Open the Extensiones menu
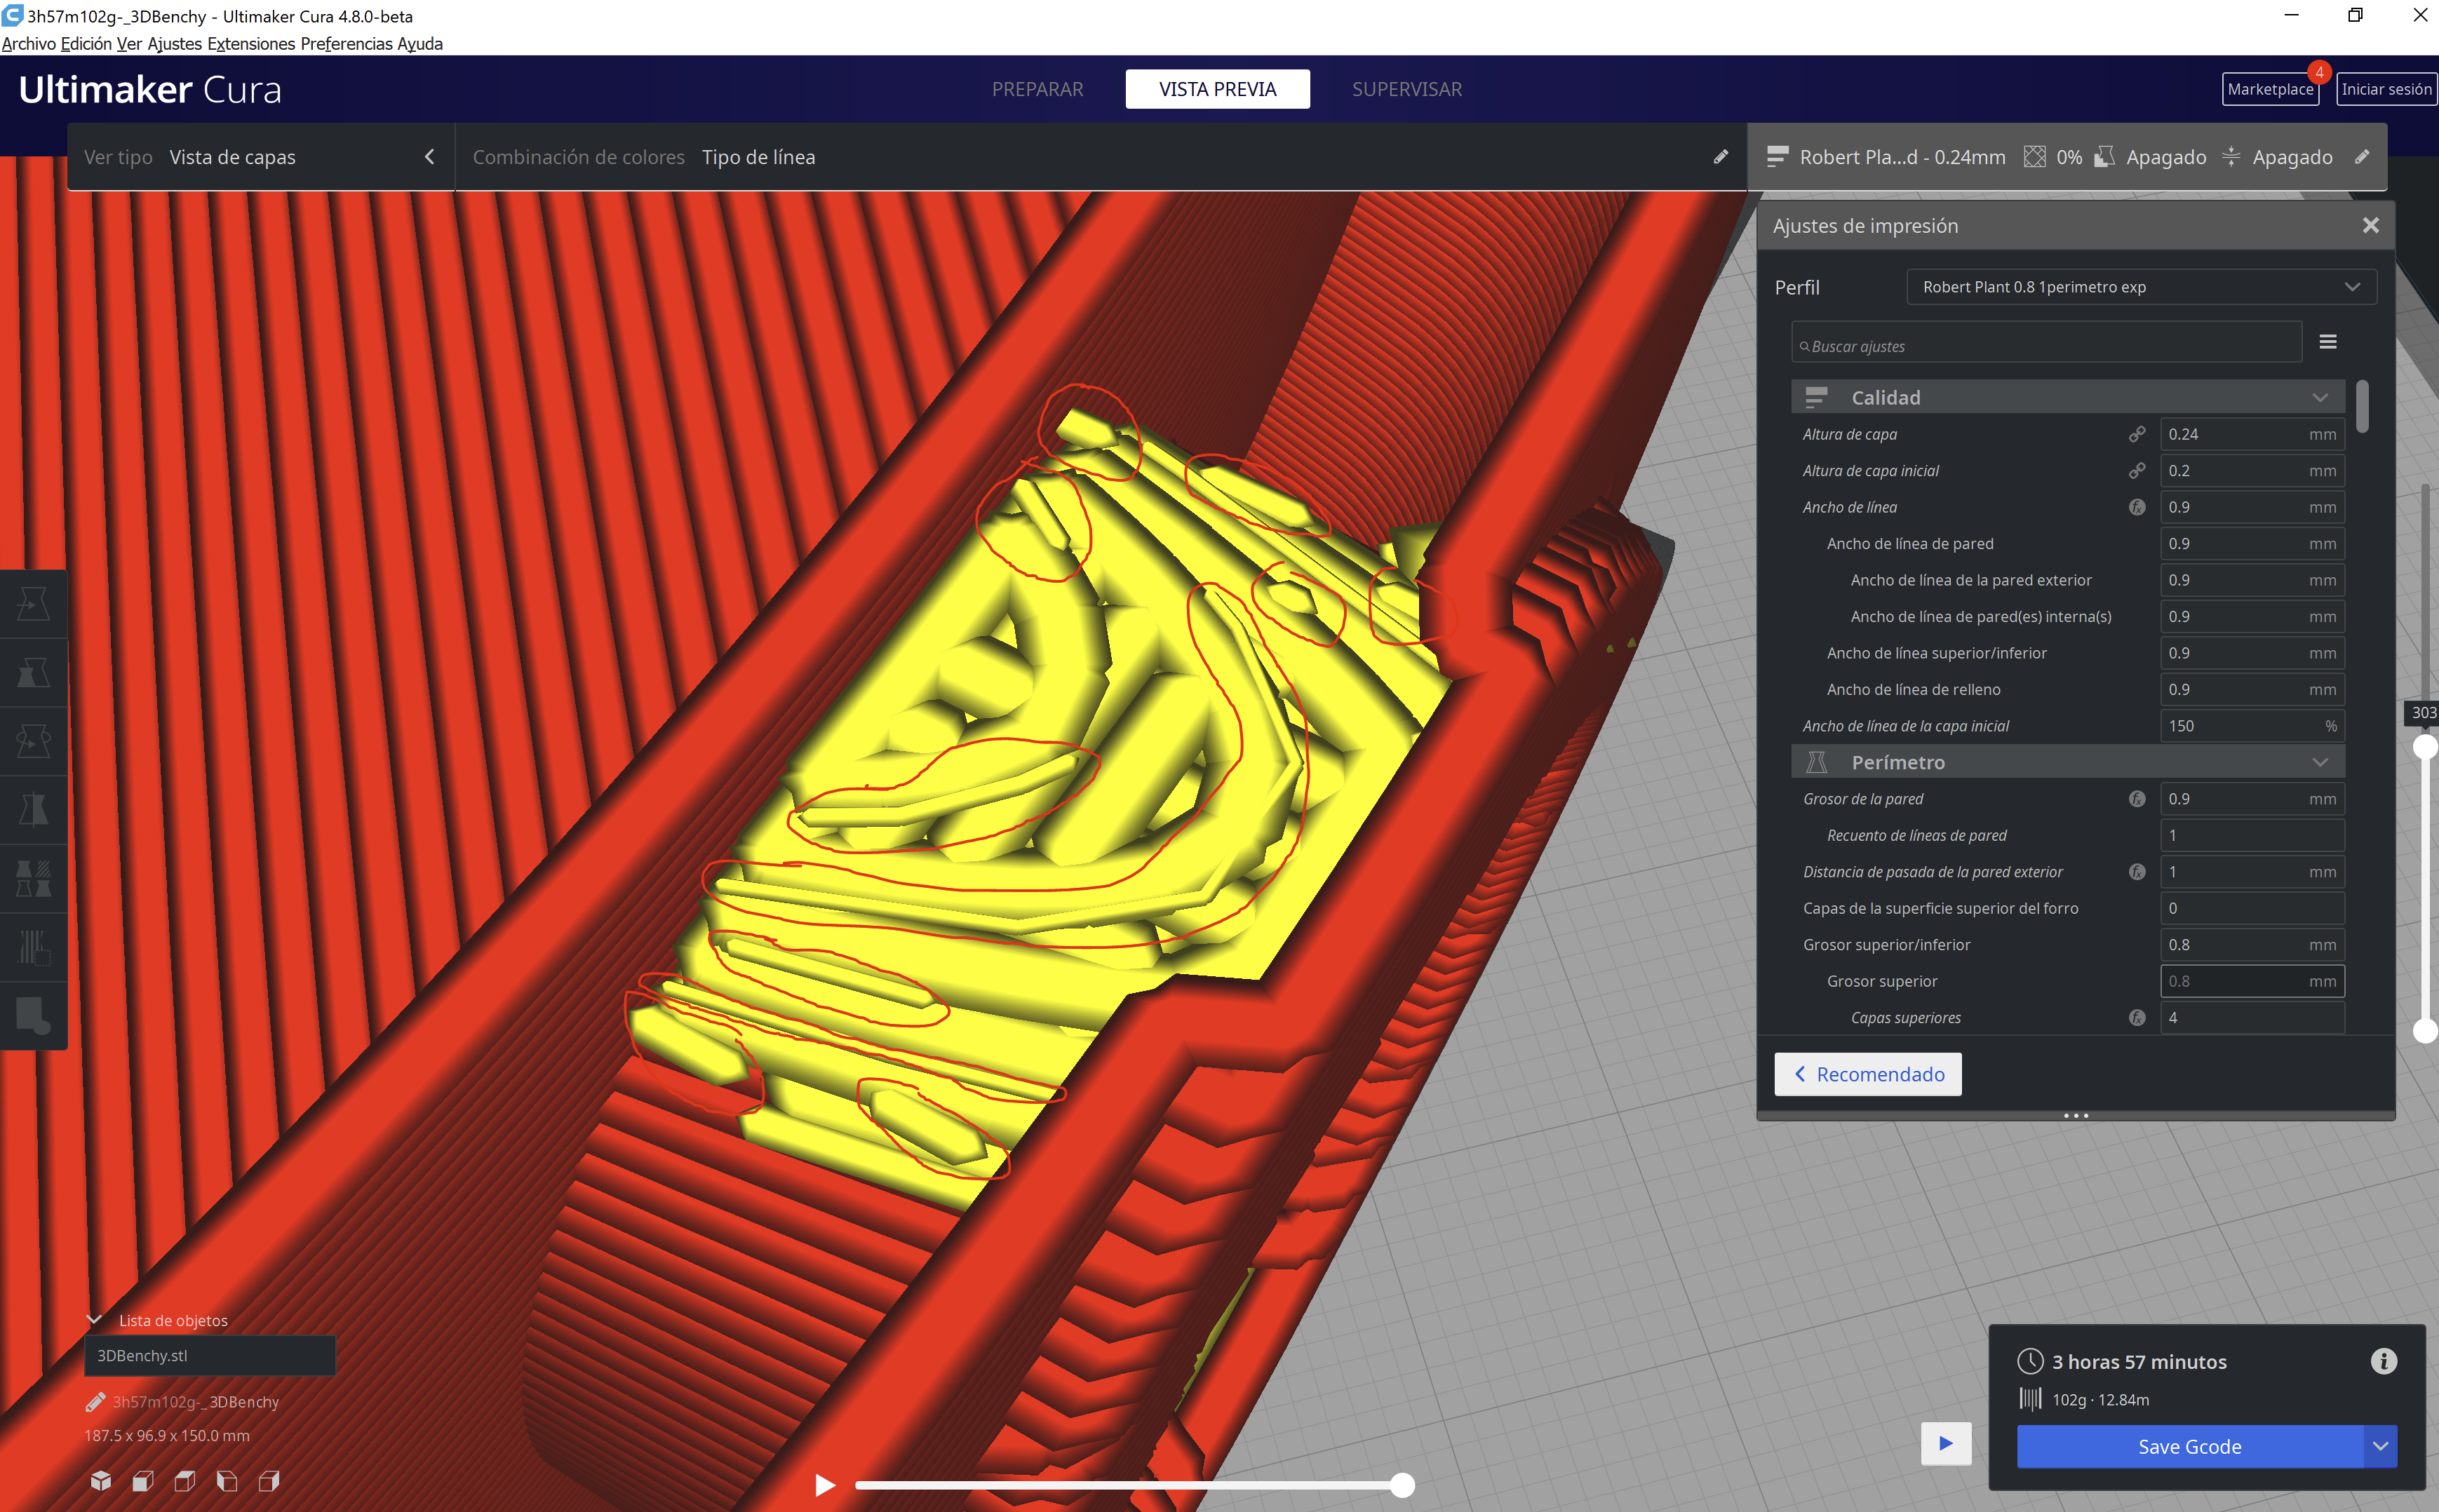 pyautogui.click(x=251, y=44)
